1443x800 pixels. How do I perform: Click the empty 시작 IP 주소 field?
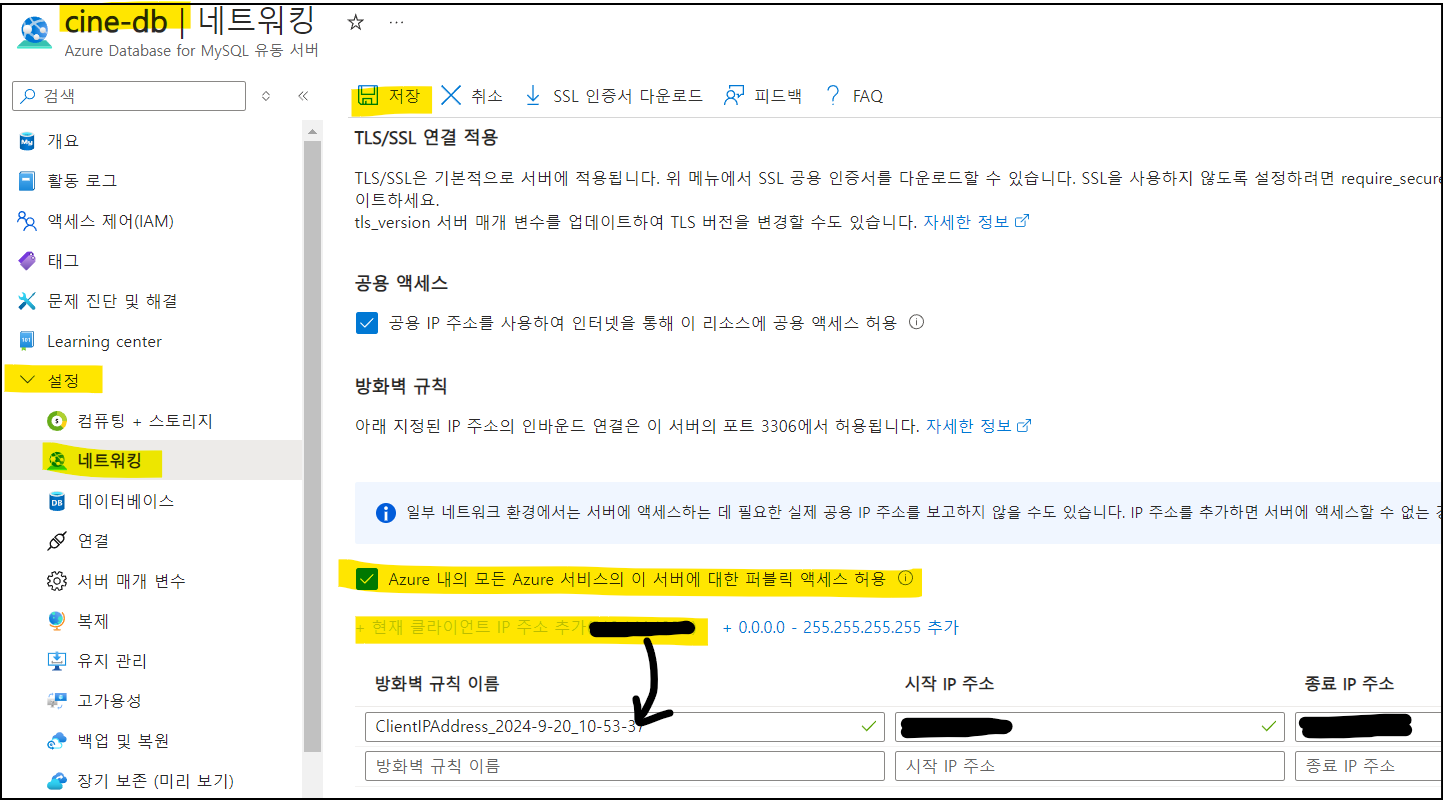pyautogui.click(x=1089, y=766)
